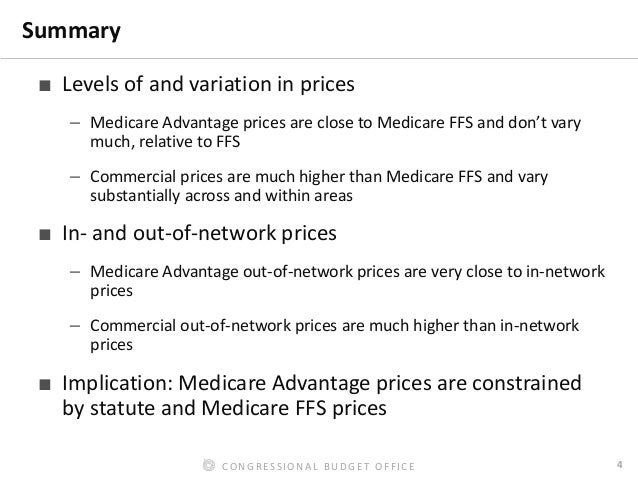Select the Summary slide title

tap(71, 32)
